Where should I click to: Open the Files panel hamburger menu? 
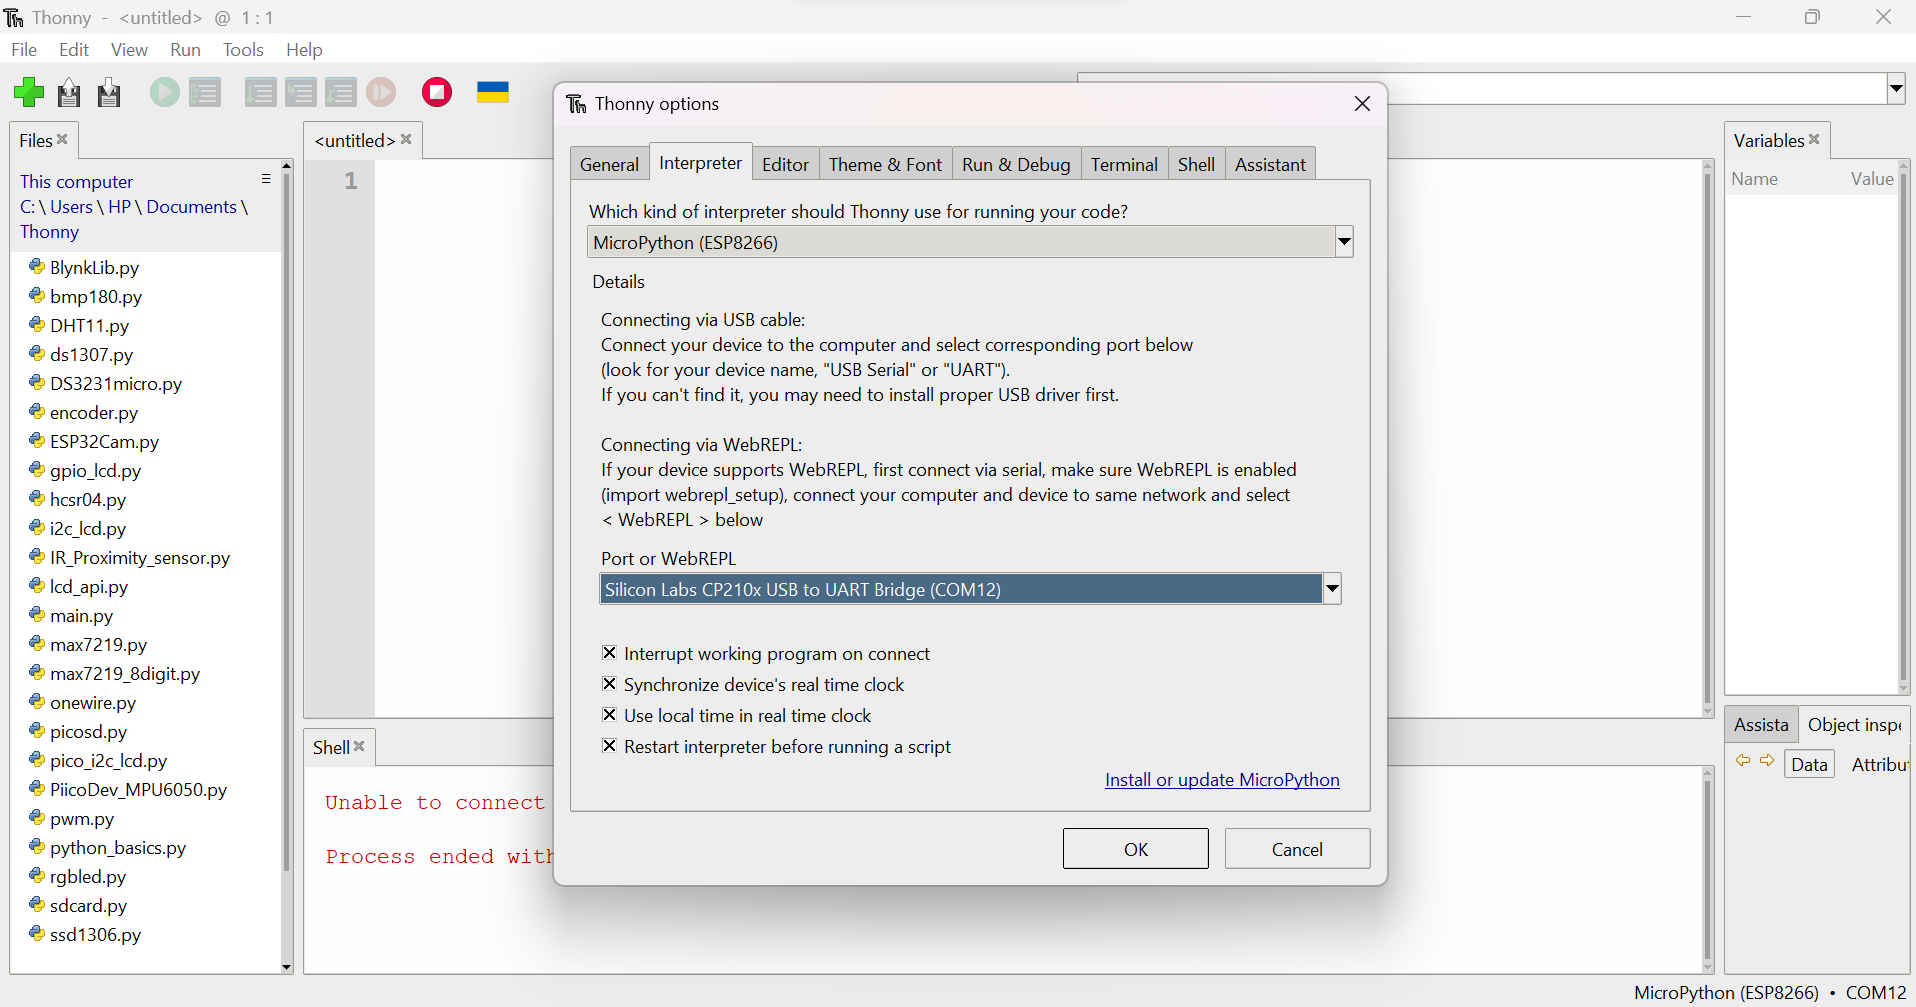266,179
